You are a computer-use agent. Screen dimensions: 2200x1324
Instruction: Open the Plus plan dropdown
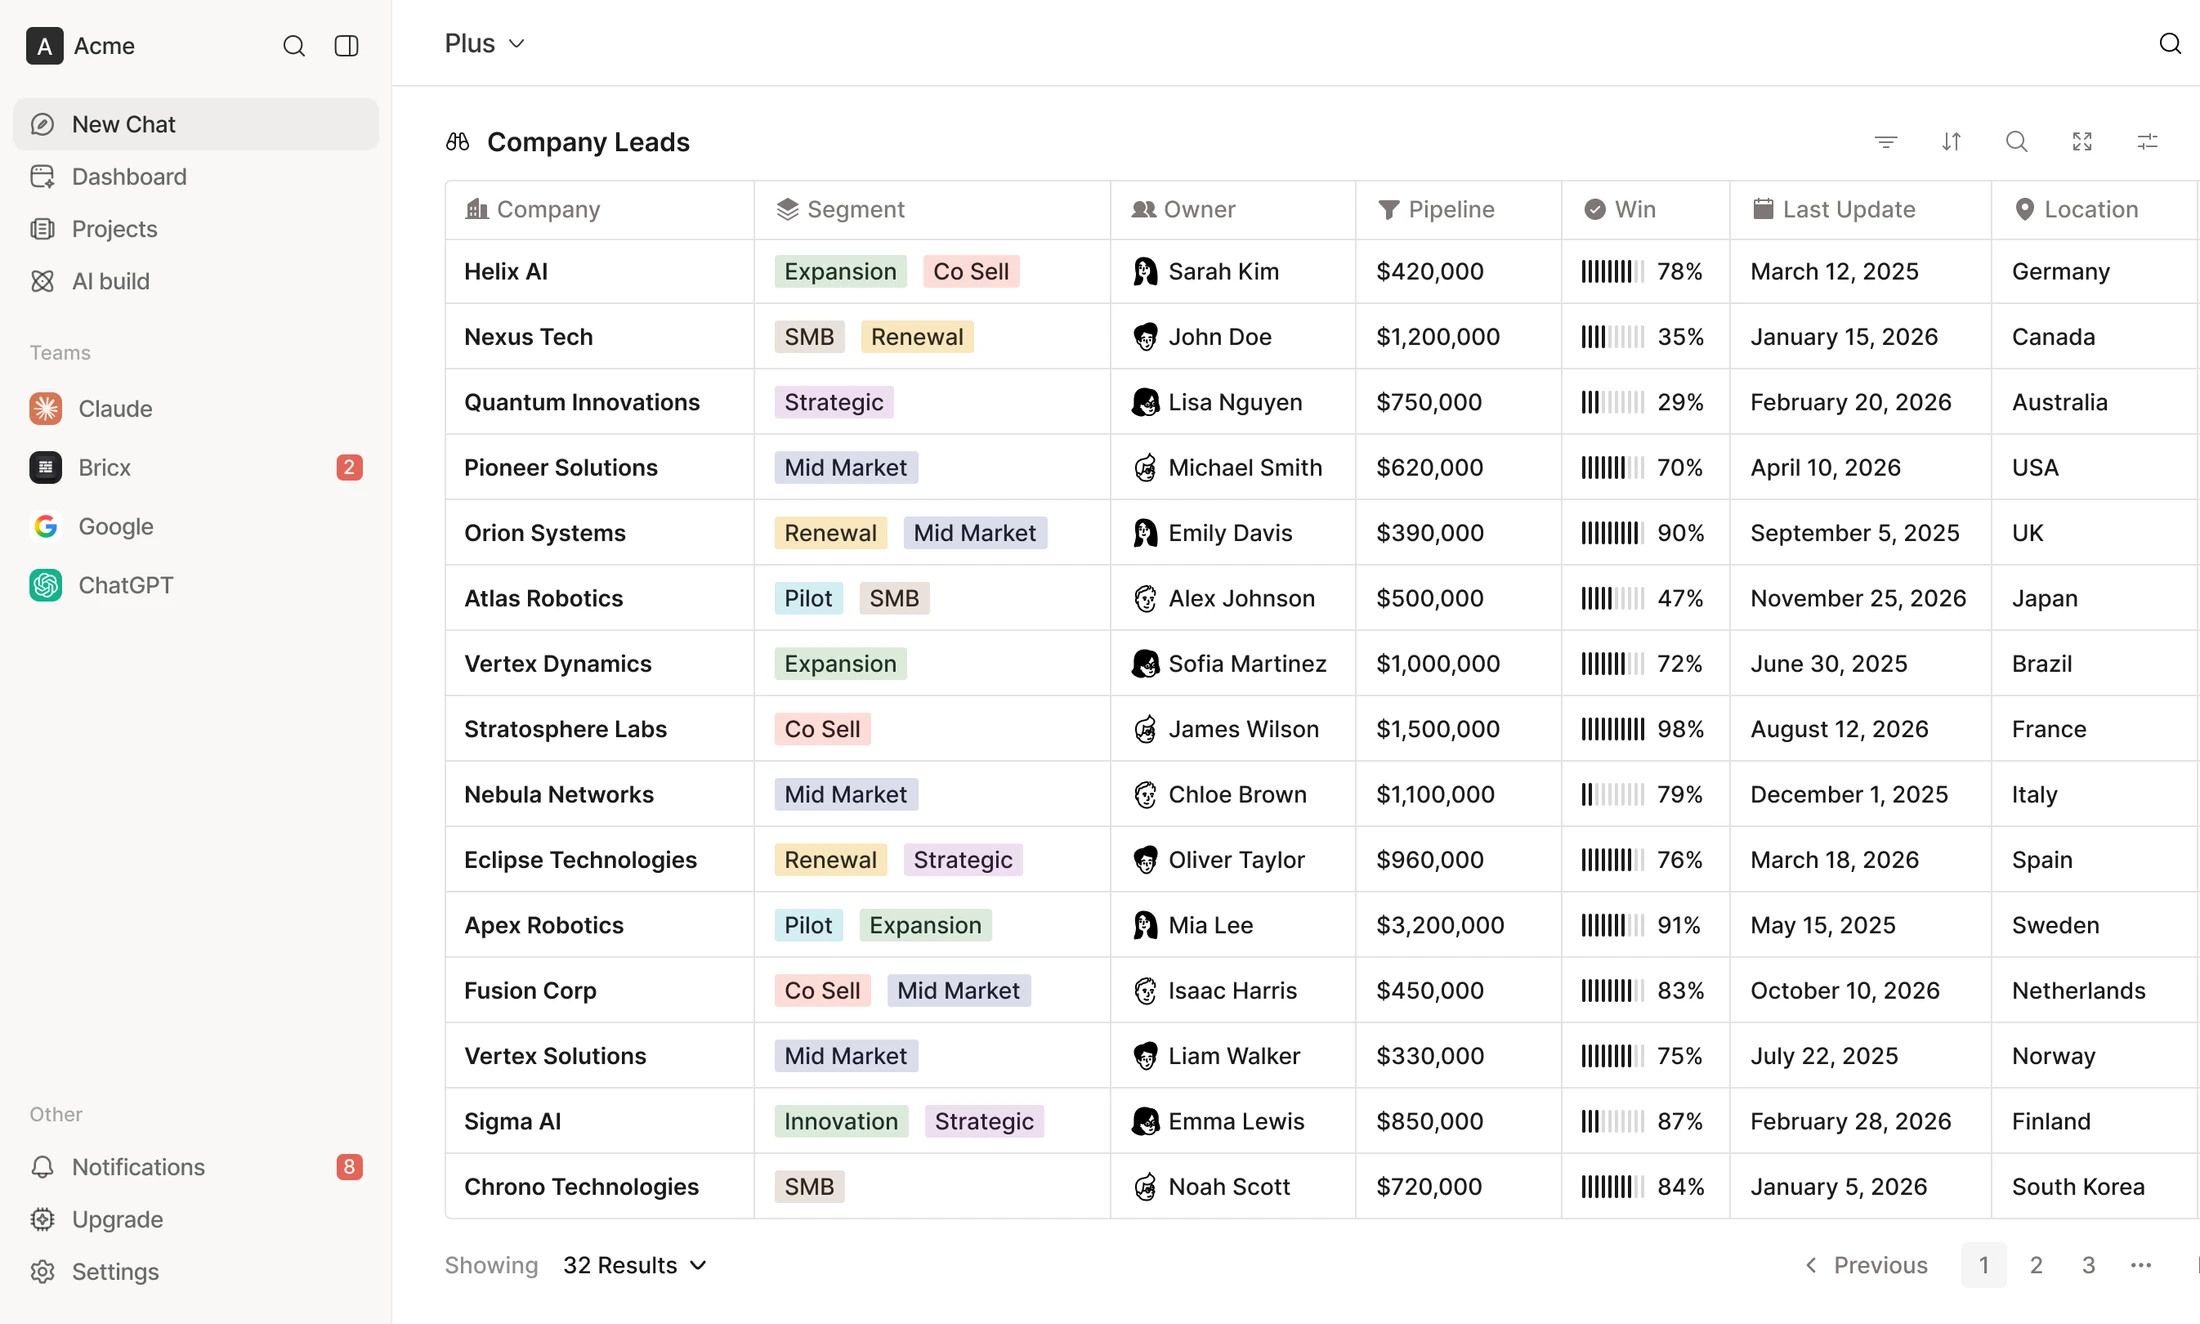tap(485, 43)
